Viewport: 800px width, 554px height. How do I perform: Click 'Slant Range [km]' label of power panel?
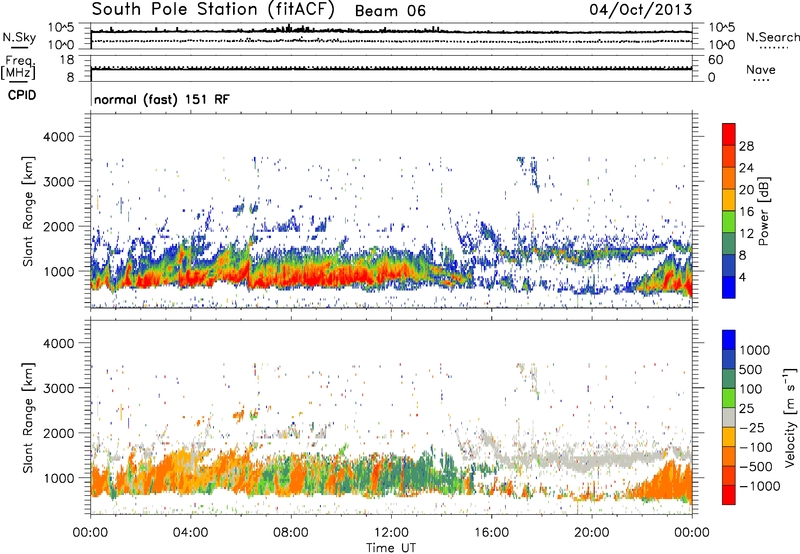coord(28,211)
